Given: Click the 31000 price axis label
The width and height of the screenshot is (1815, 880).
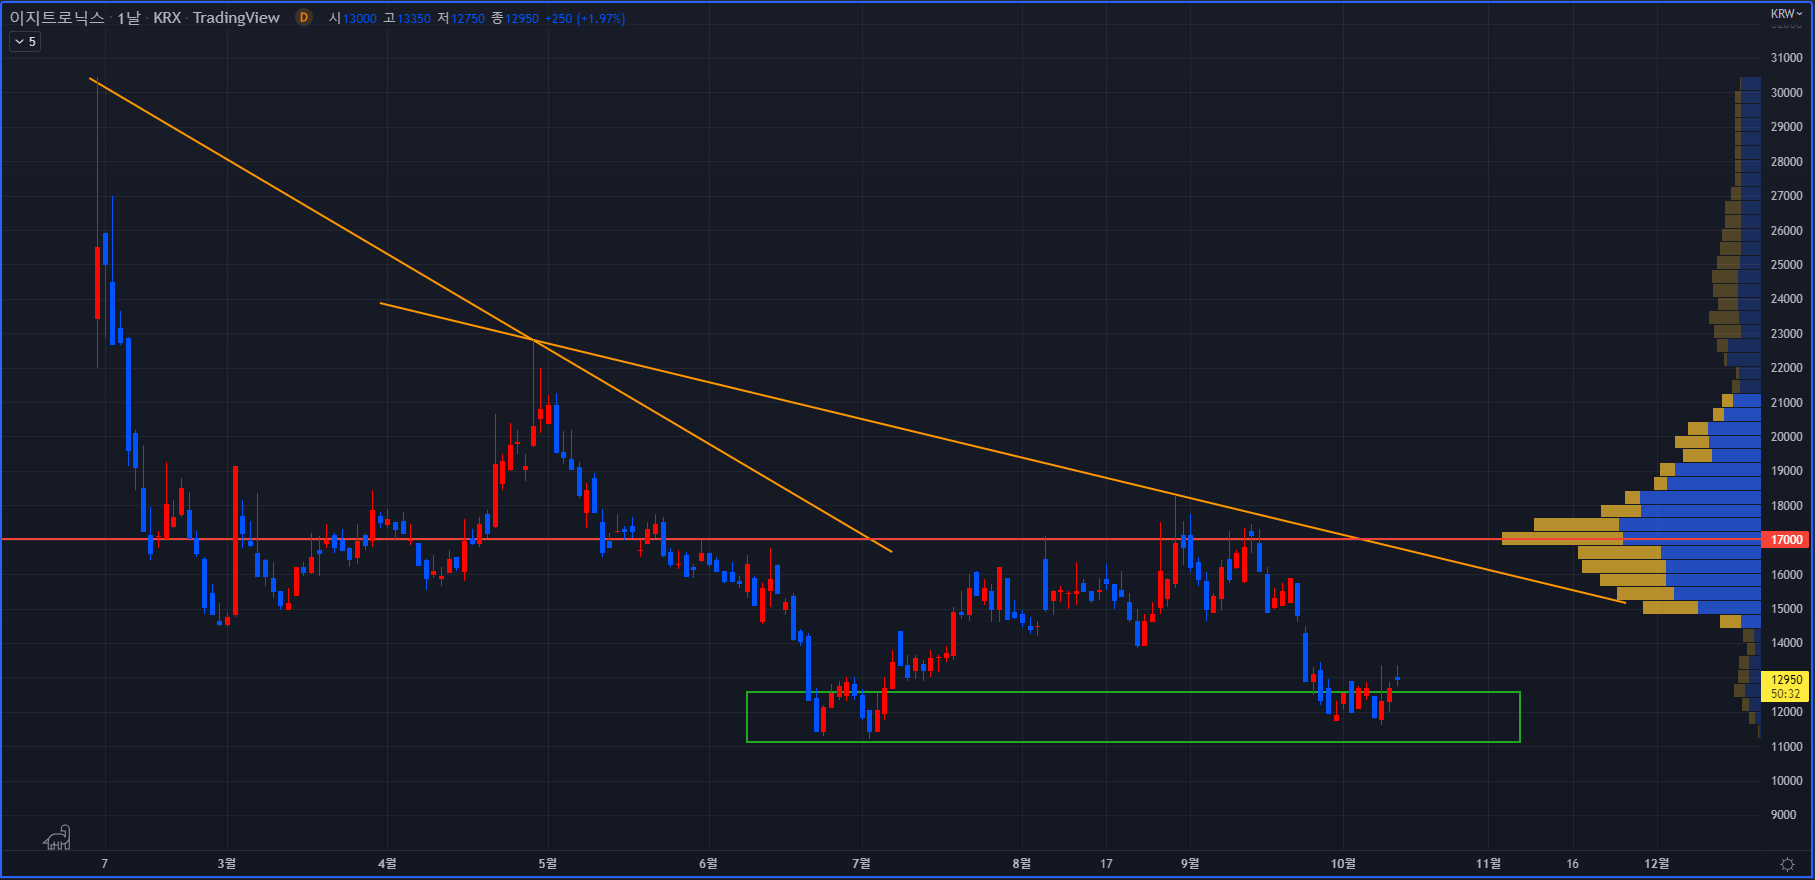Looking at the screenshot, I should 1786,58.
